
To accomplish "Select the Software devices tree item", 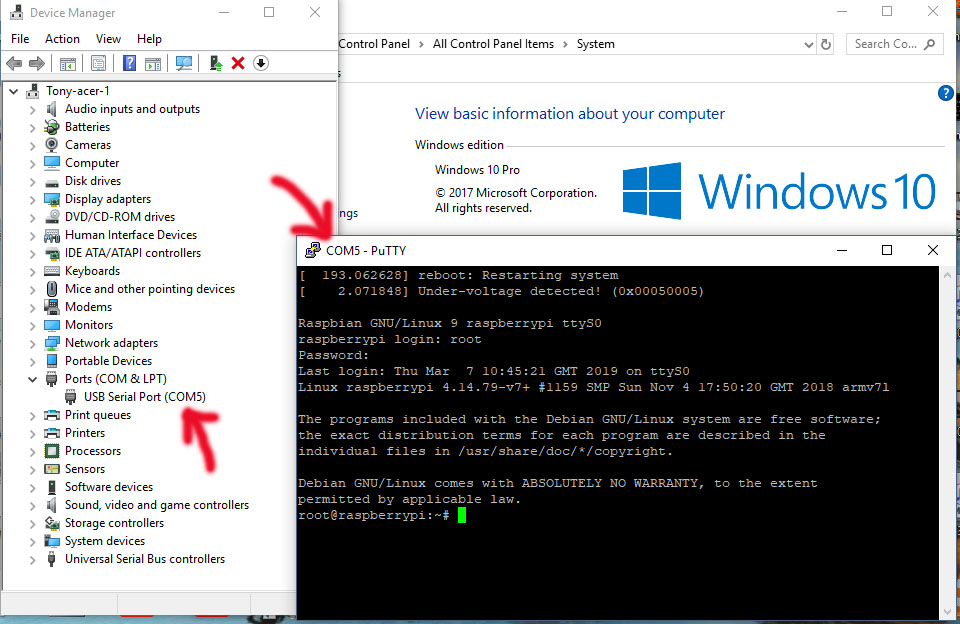I will [x=109, y=487].
